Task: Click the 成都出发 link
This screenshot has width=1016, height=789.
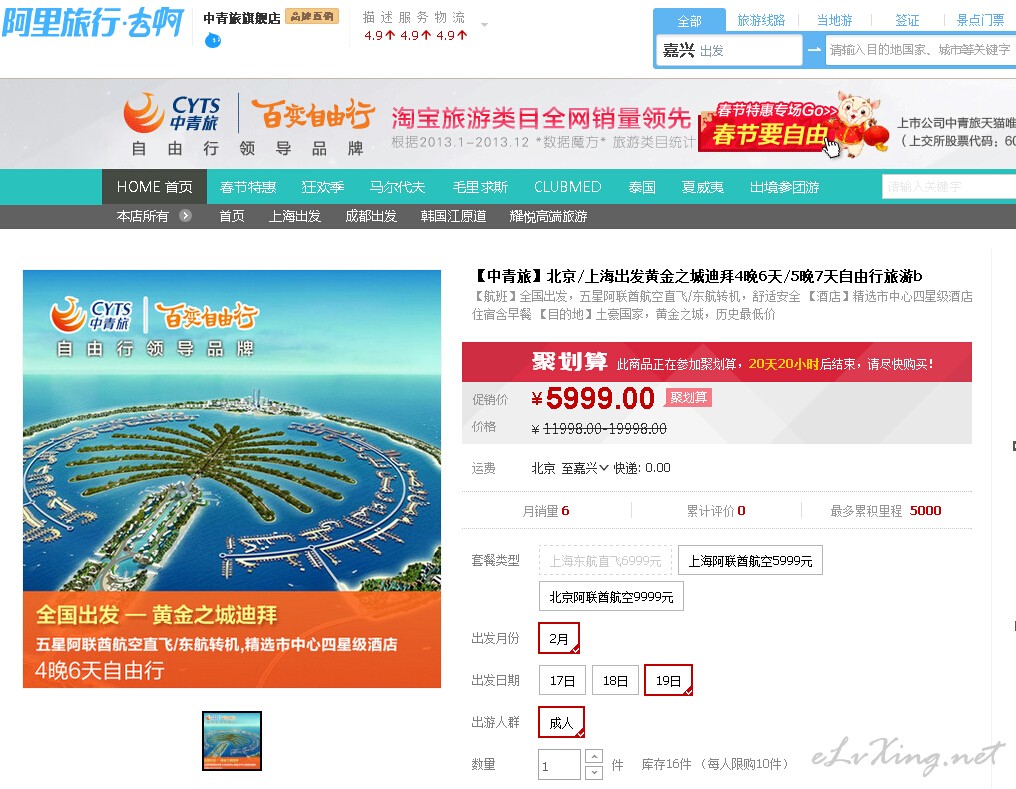Action: 371,216
